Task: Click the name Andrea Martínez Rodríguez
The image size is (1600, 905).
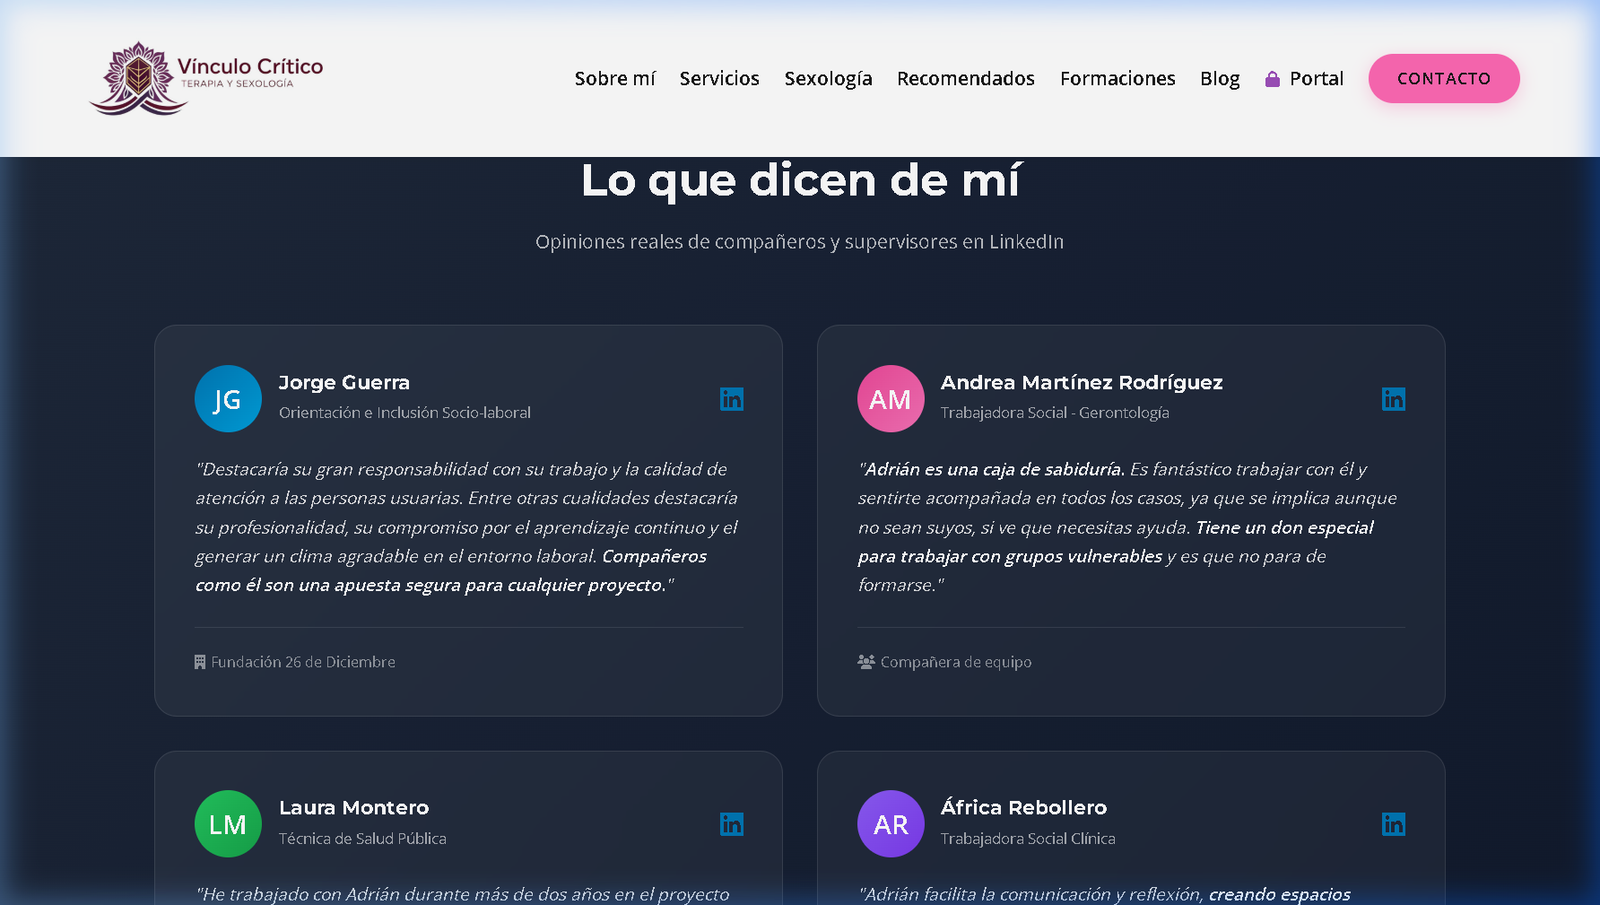Action: click(1082, 382)
